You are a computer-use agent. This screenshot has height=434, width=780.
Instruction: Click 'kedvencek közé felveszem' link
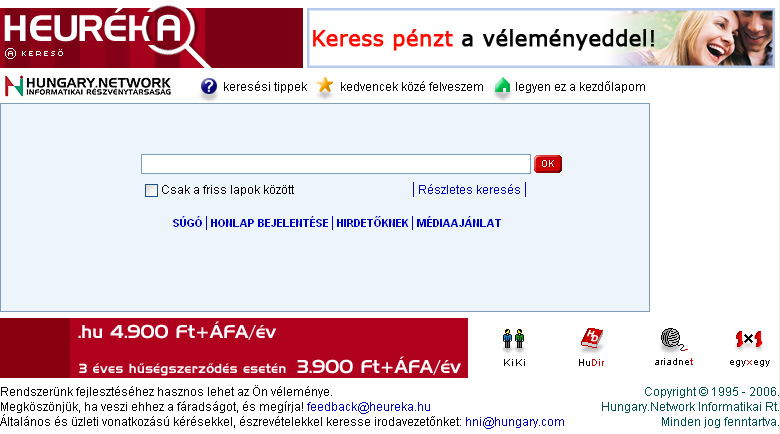coord(411,87)
